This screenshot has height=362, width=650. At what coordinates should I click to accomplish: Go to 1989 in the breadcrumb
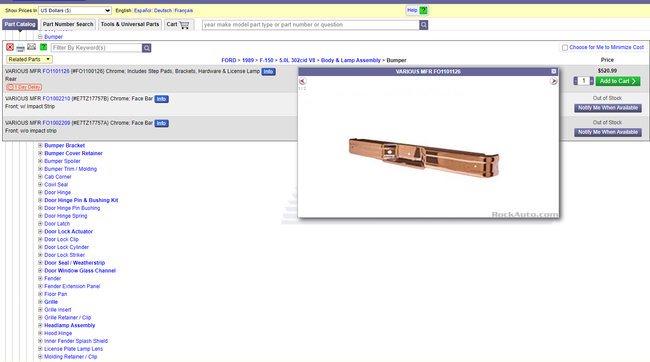coord(248,60)
